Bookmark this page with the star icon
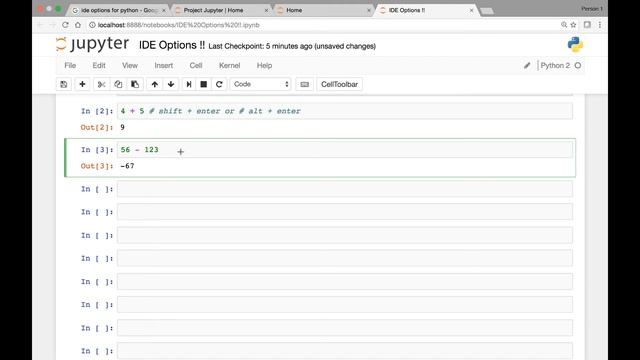The height and width of the screenshot is (360, 640). tap(573, 25)
